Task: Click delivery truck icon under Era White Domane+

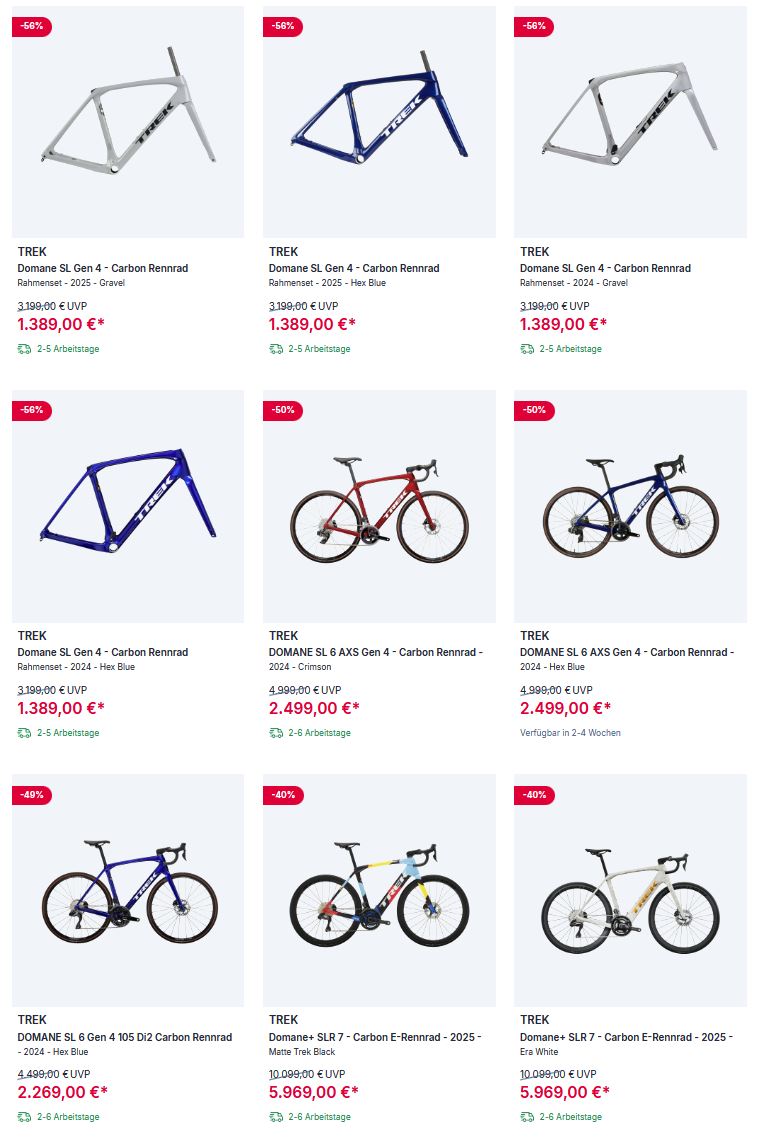Action: click(x=527, y=1117)
